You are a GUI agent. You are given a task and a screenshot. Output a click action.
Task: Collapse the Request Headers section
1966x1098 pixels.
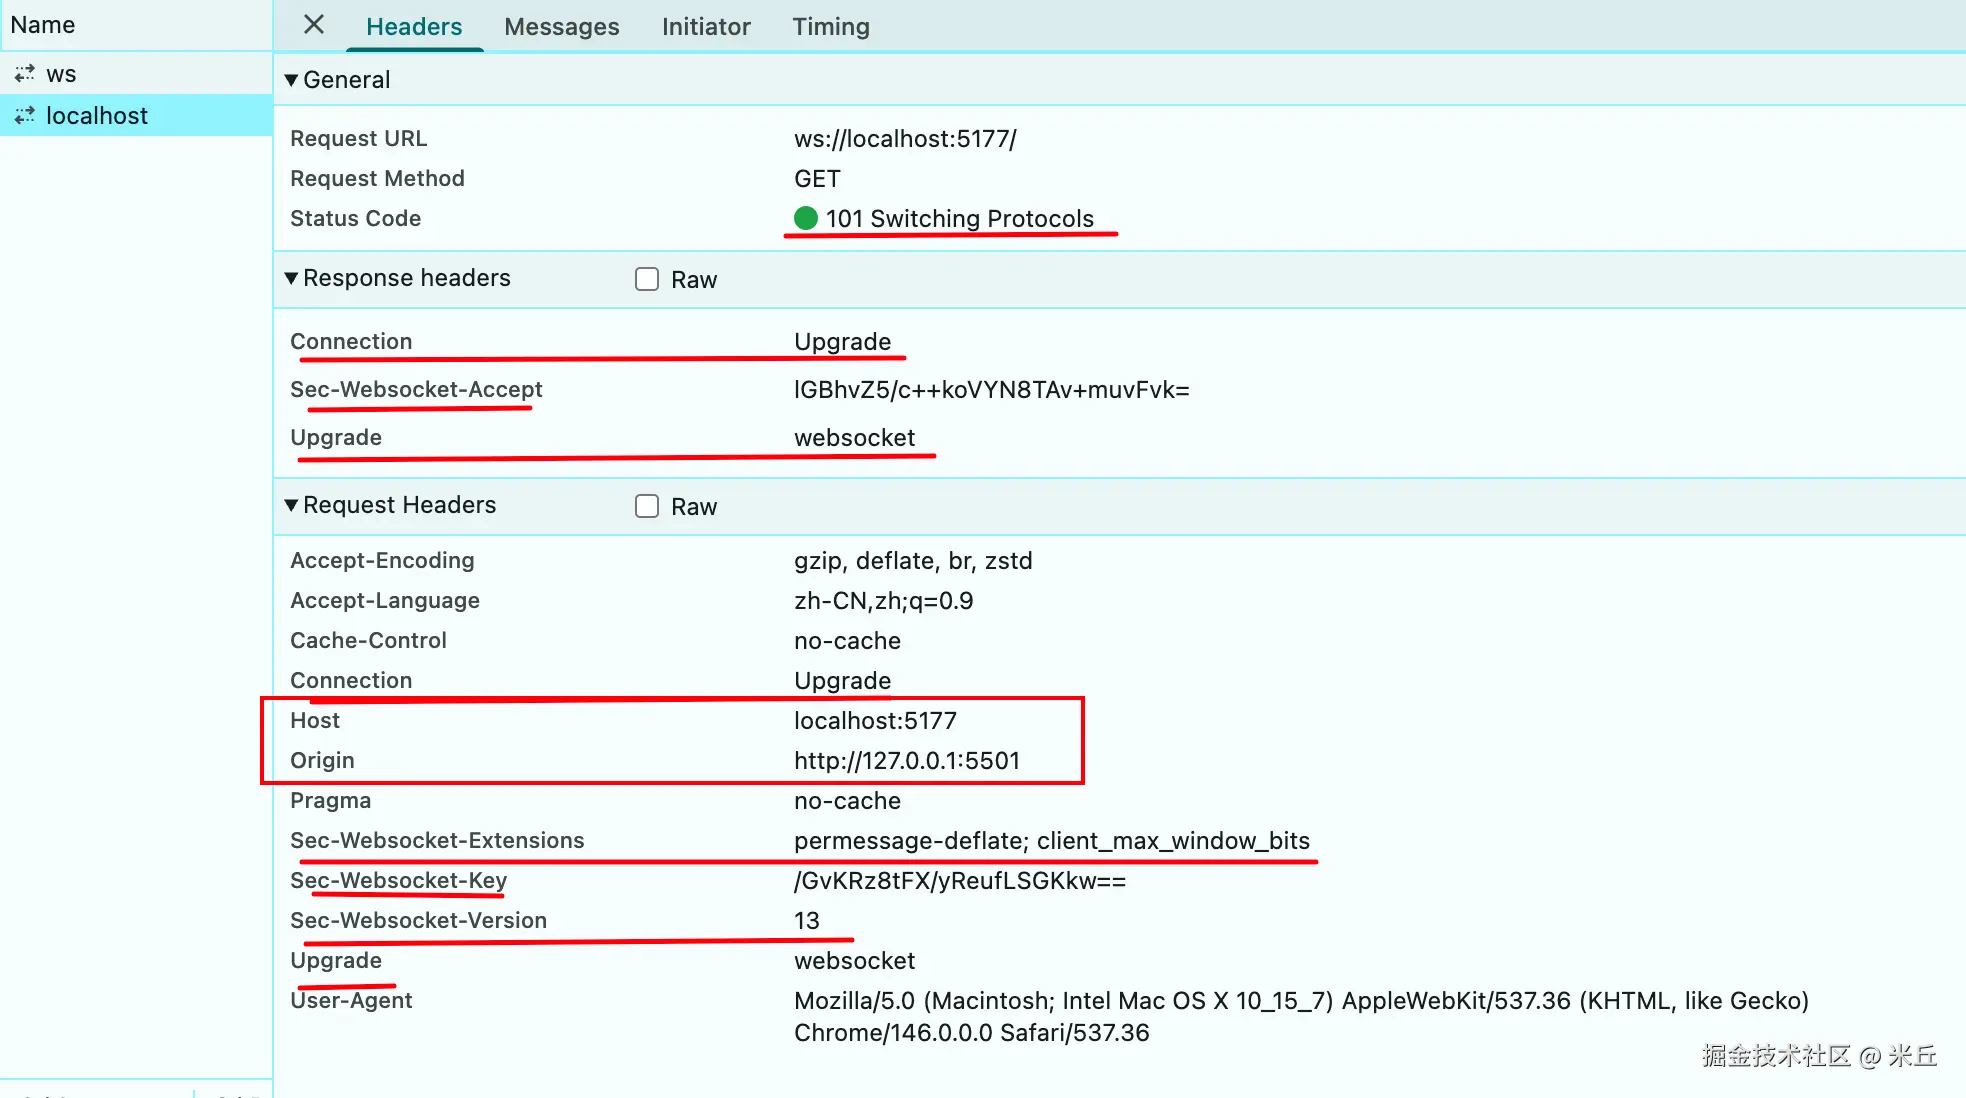[x=291, y=505]
